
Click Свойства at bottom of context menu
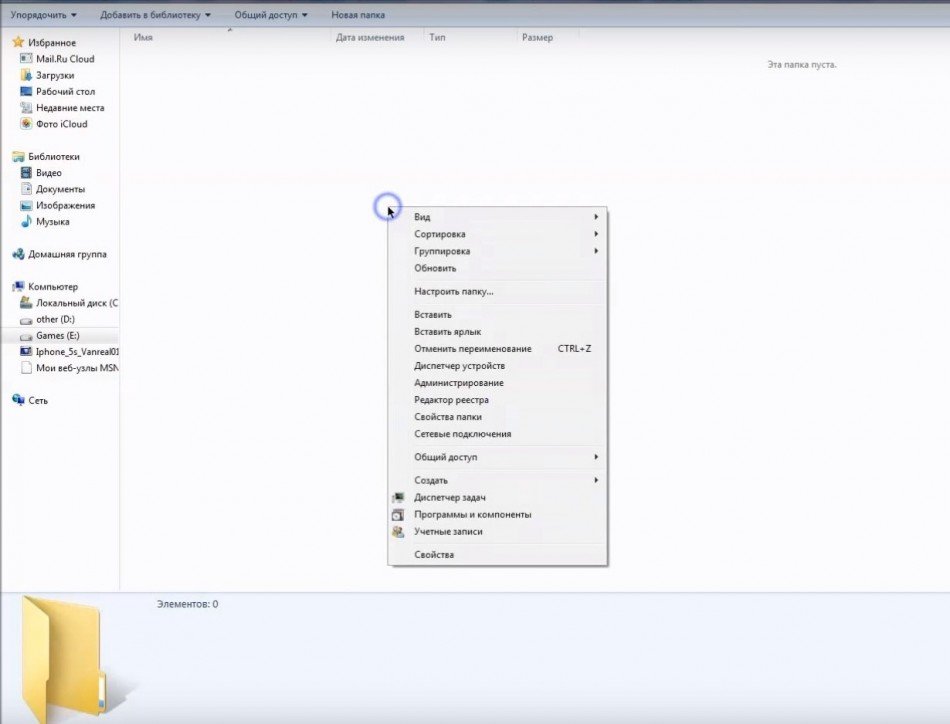point(434,554)
